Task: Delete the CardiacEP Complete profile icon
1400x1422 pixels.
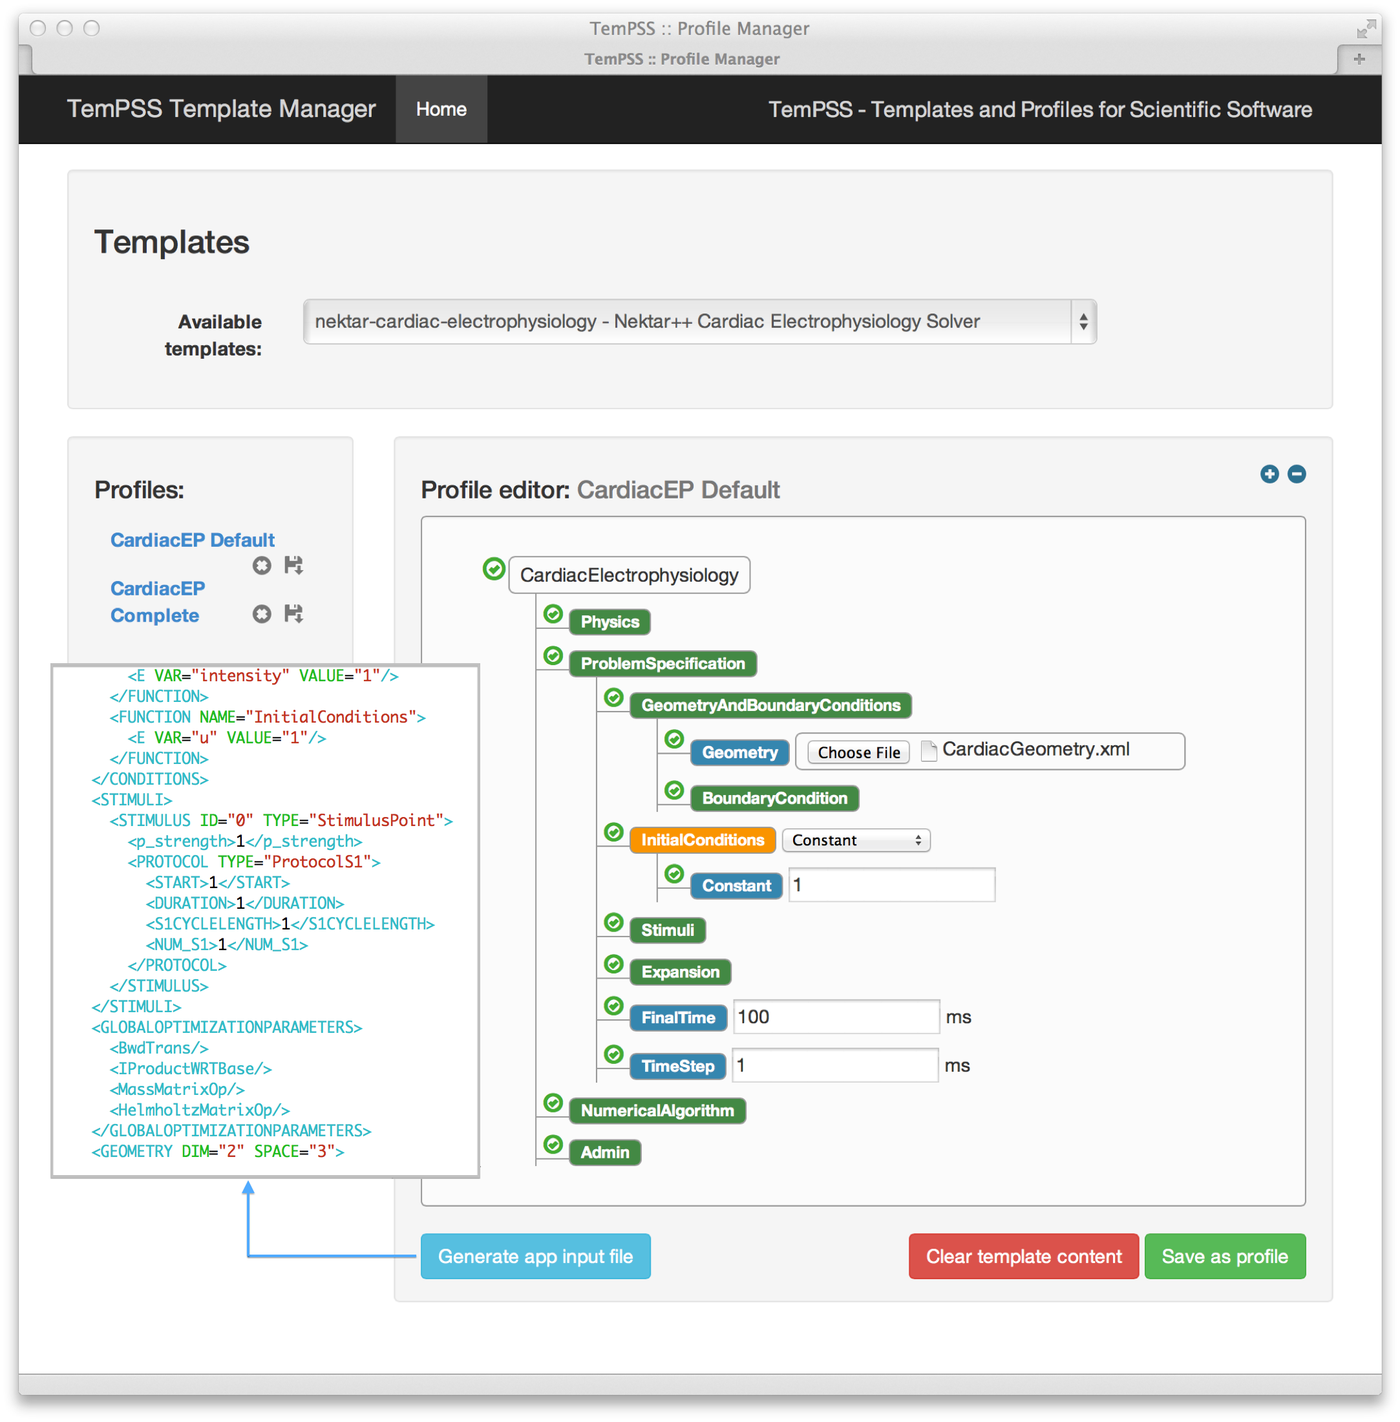Action: point(262,614)
